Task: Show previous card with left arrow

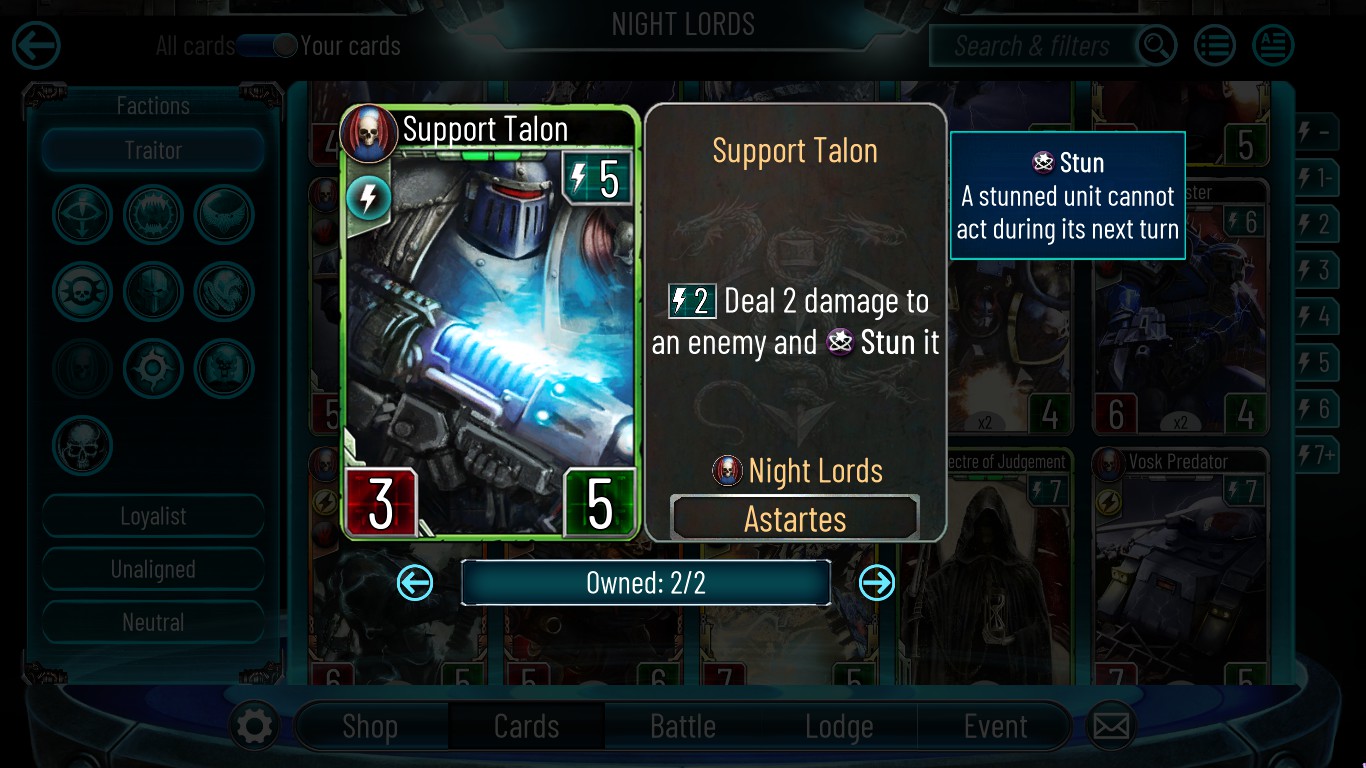Action: pyautogui.click(x=415, y=582)
